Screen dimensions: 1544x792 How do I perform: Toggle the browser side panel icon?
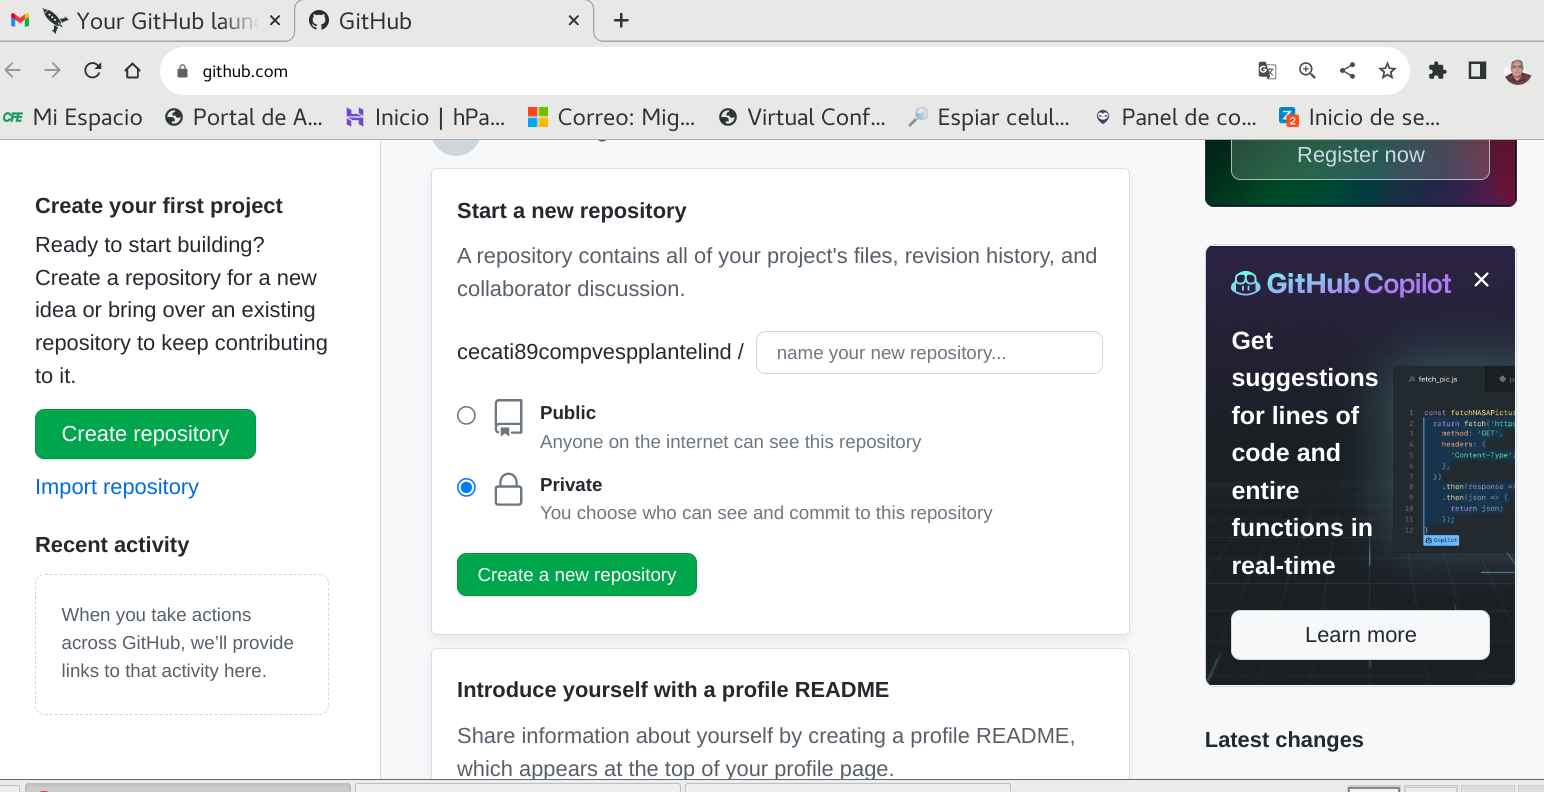coord(1477,70)
